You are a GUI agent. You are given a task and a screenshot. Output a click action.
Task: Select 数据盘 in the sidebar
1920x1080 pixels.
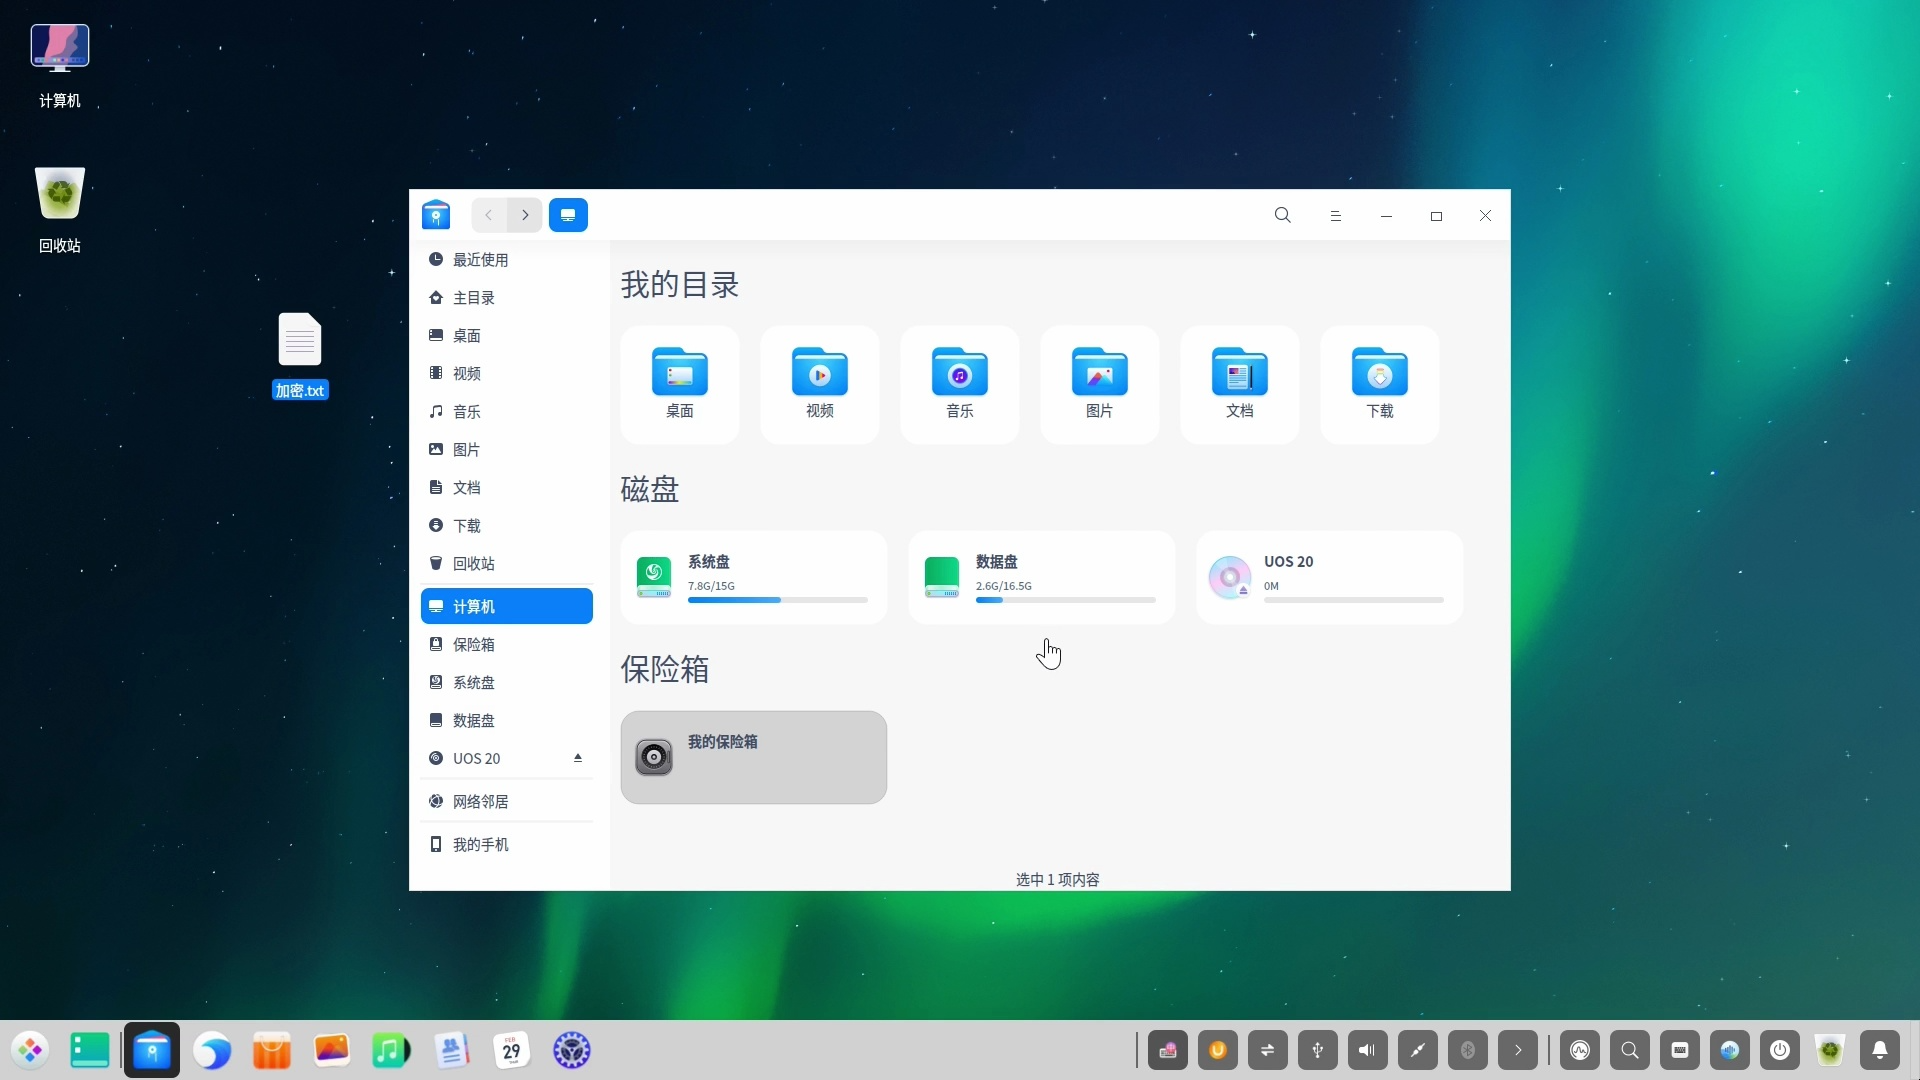(x=507, y=721)
